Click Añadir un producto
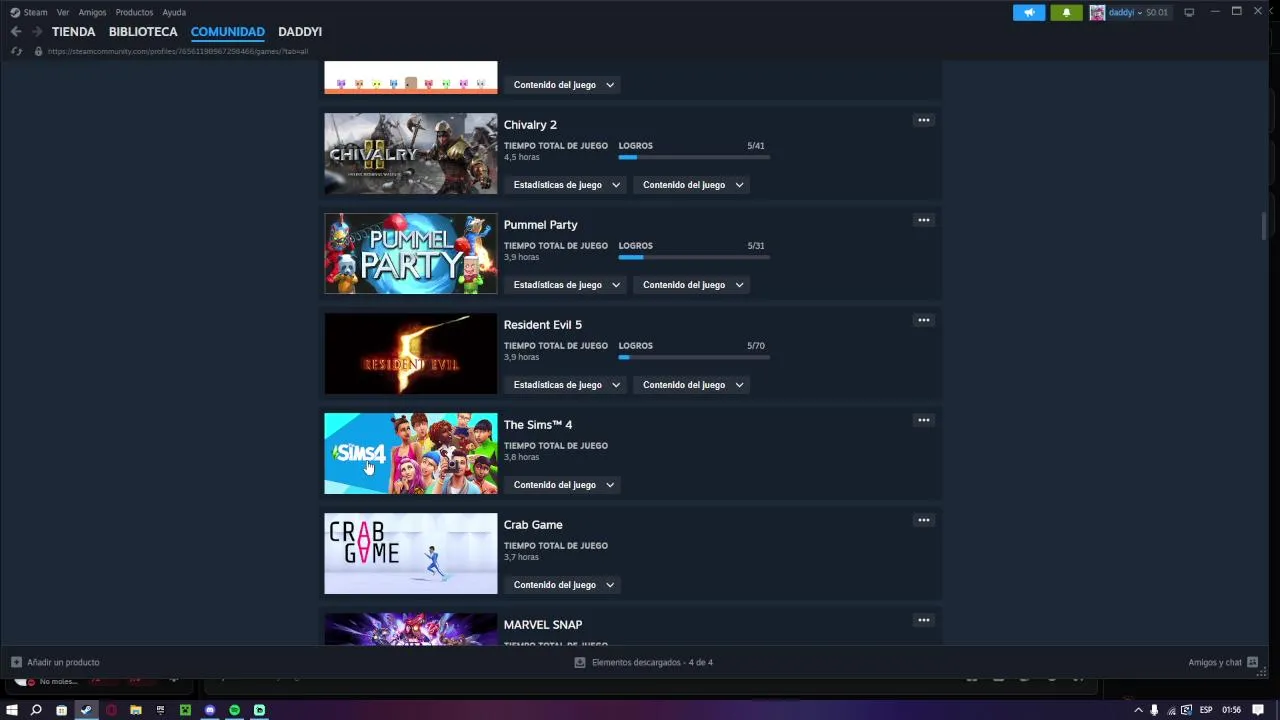The width and height of the screenshot is (1280, 720). click(x=63, y=662)
